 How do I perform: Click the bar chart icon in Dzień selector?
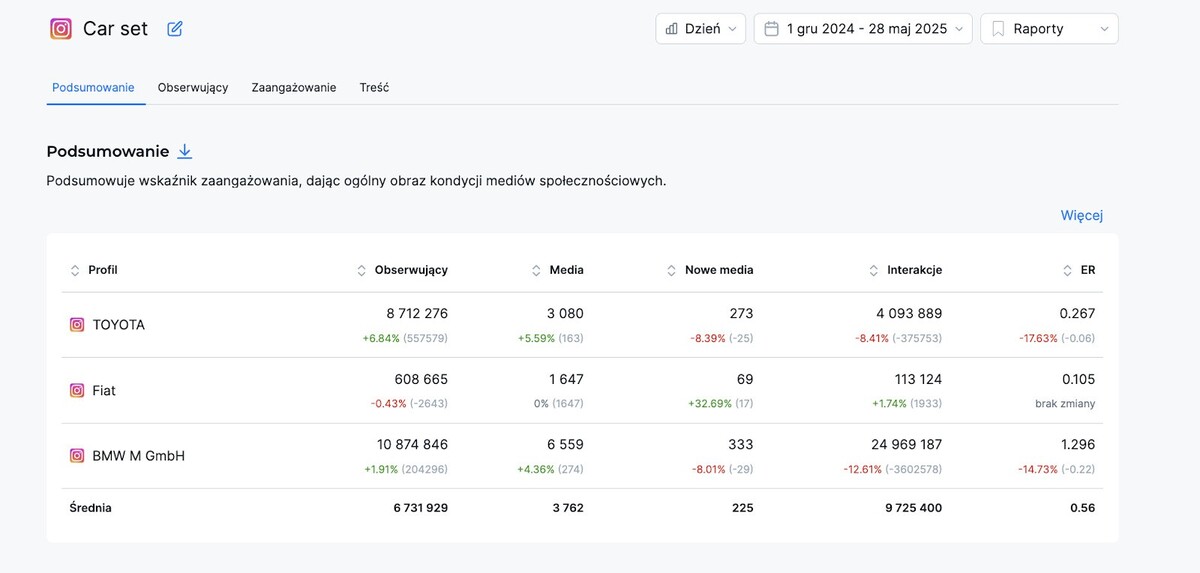pos(672,29)
